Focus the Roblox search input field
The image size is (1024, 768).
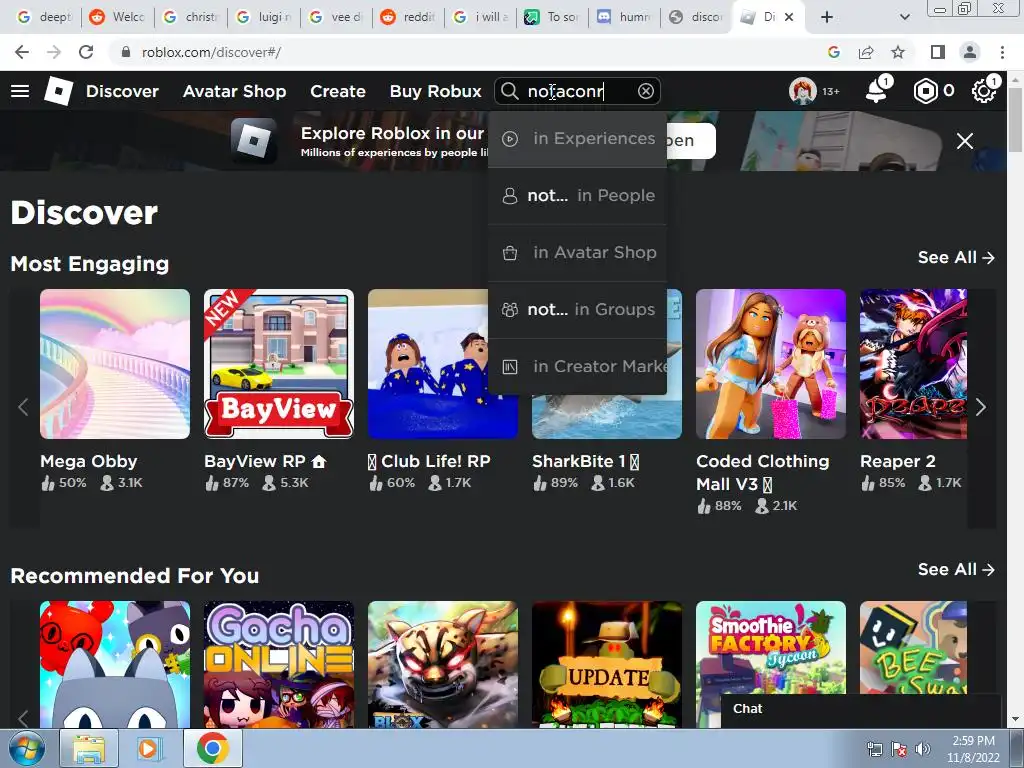tap(578, 91)
